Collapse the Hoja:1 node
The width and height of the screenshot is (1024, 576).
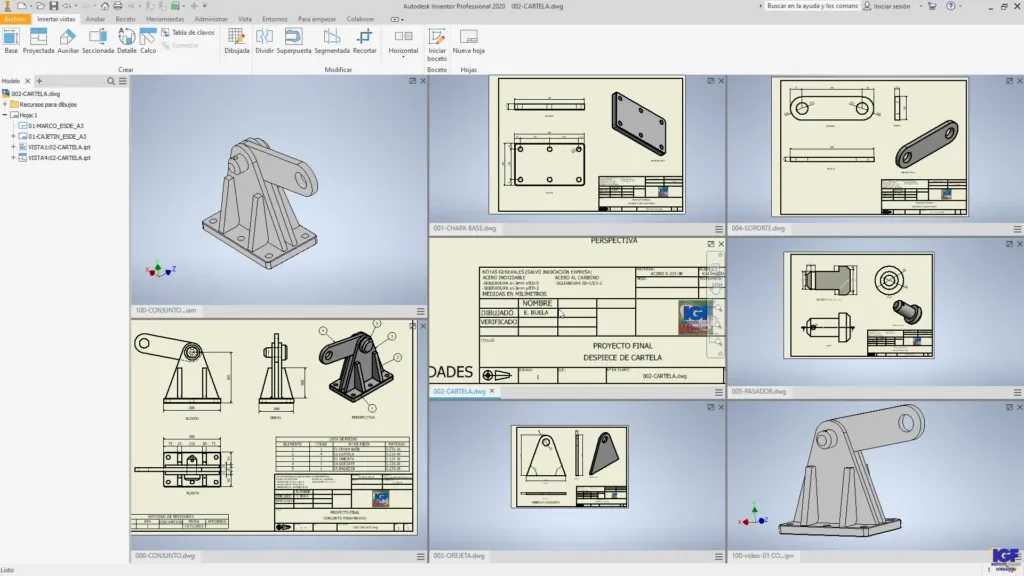(x=5, y=115)
